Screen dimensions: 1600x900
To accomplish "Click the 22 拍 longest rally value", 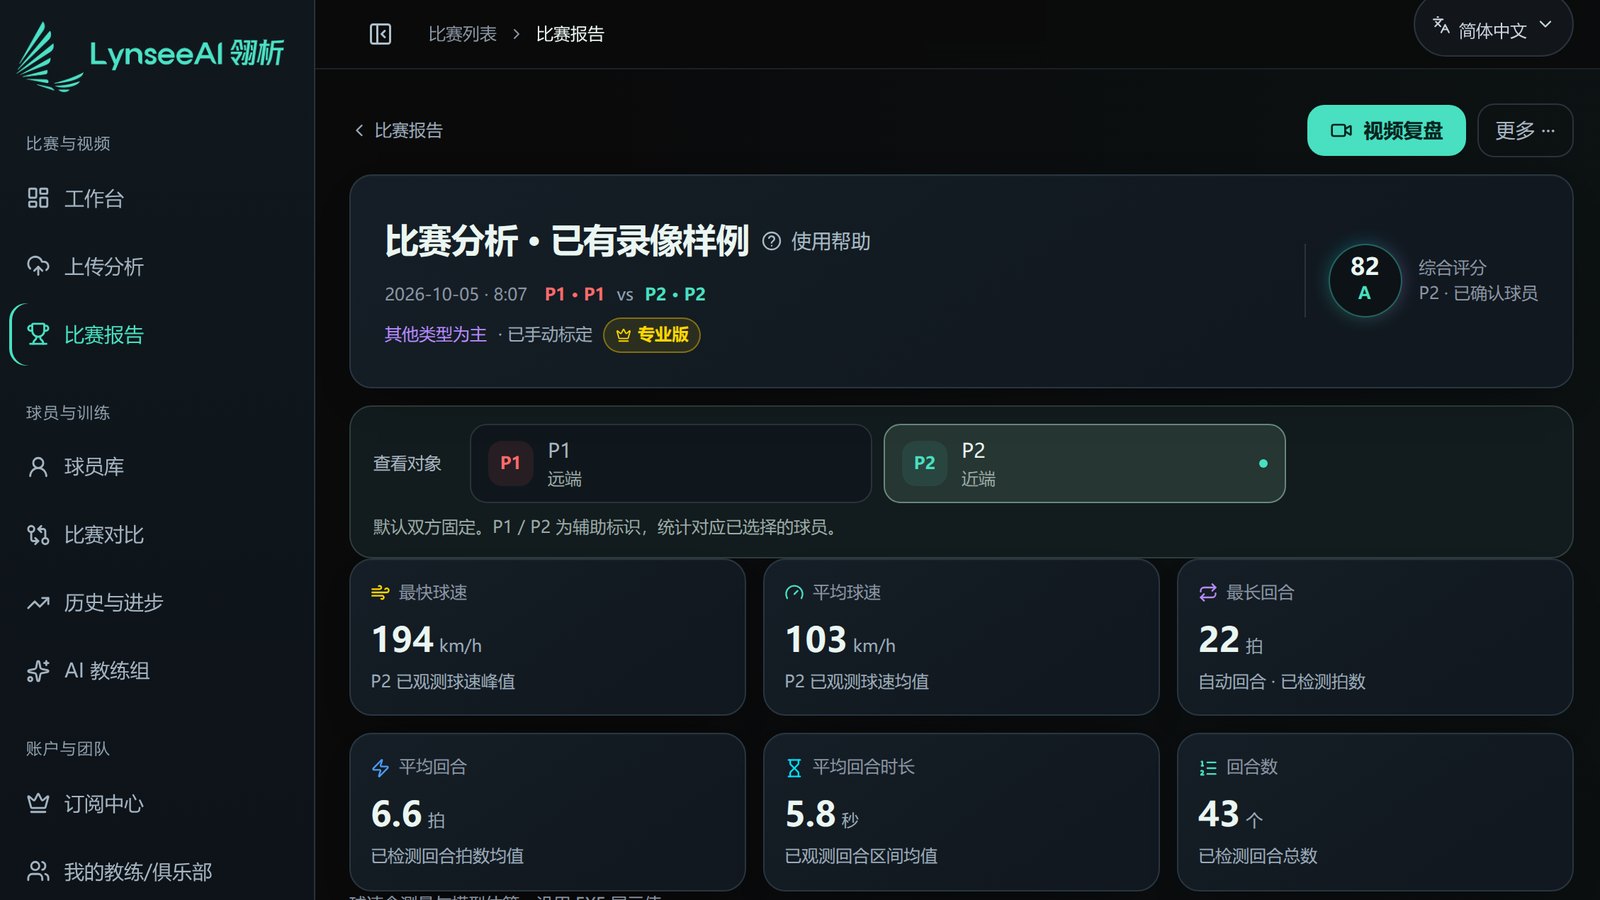I will [1230, 640].
